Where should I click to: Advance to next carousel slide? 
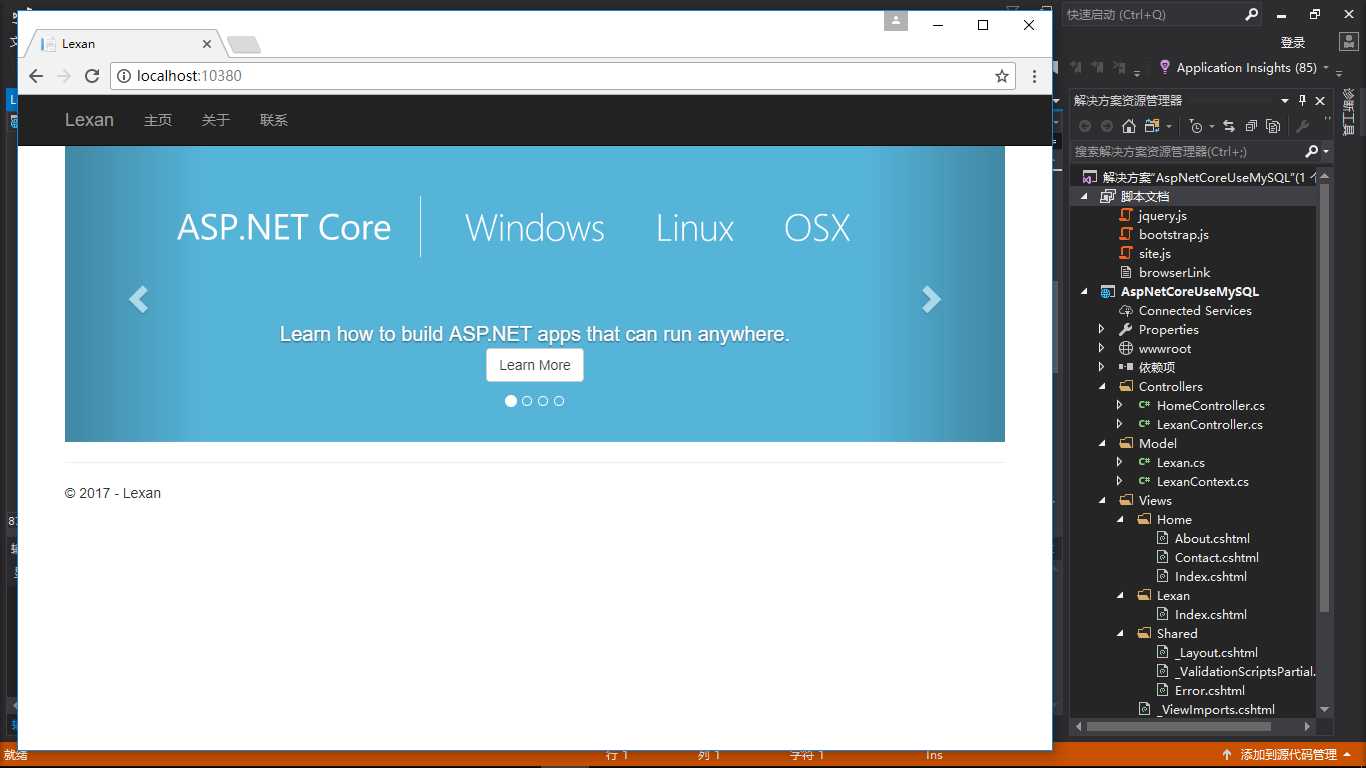[x=931, y=299]
